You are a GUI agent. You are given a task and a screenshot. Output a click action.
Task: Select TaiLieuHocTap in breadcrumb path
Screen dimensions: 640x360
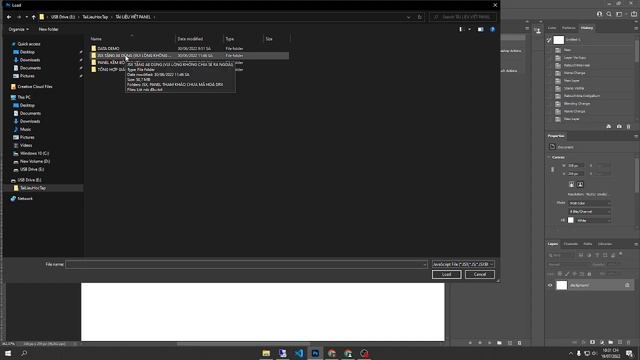(x=95, y=17)
